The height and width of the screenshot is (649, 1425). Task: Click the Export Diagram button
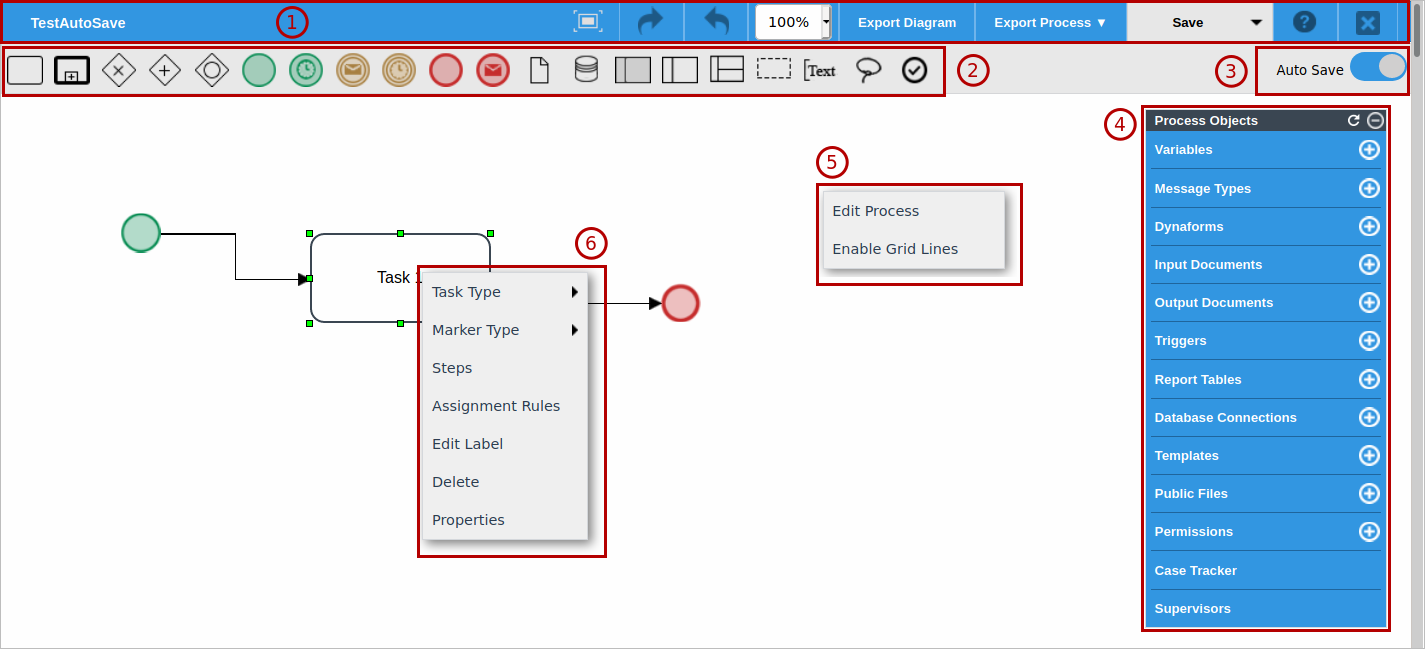coord(907,22)
